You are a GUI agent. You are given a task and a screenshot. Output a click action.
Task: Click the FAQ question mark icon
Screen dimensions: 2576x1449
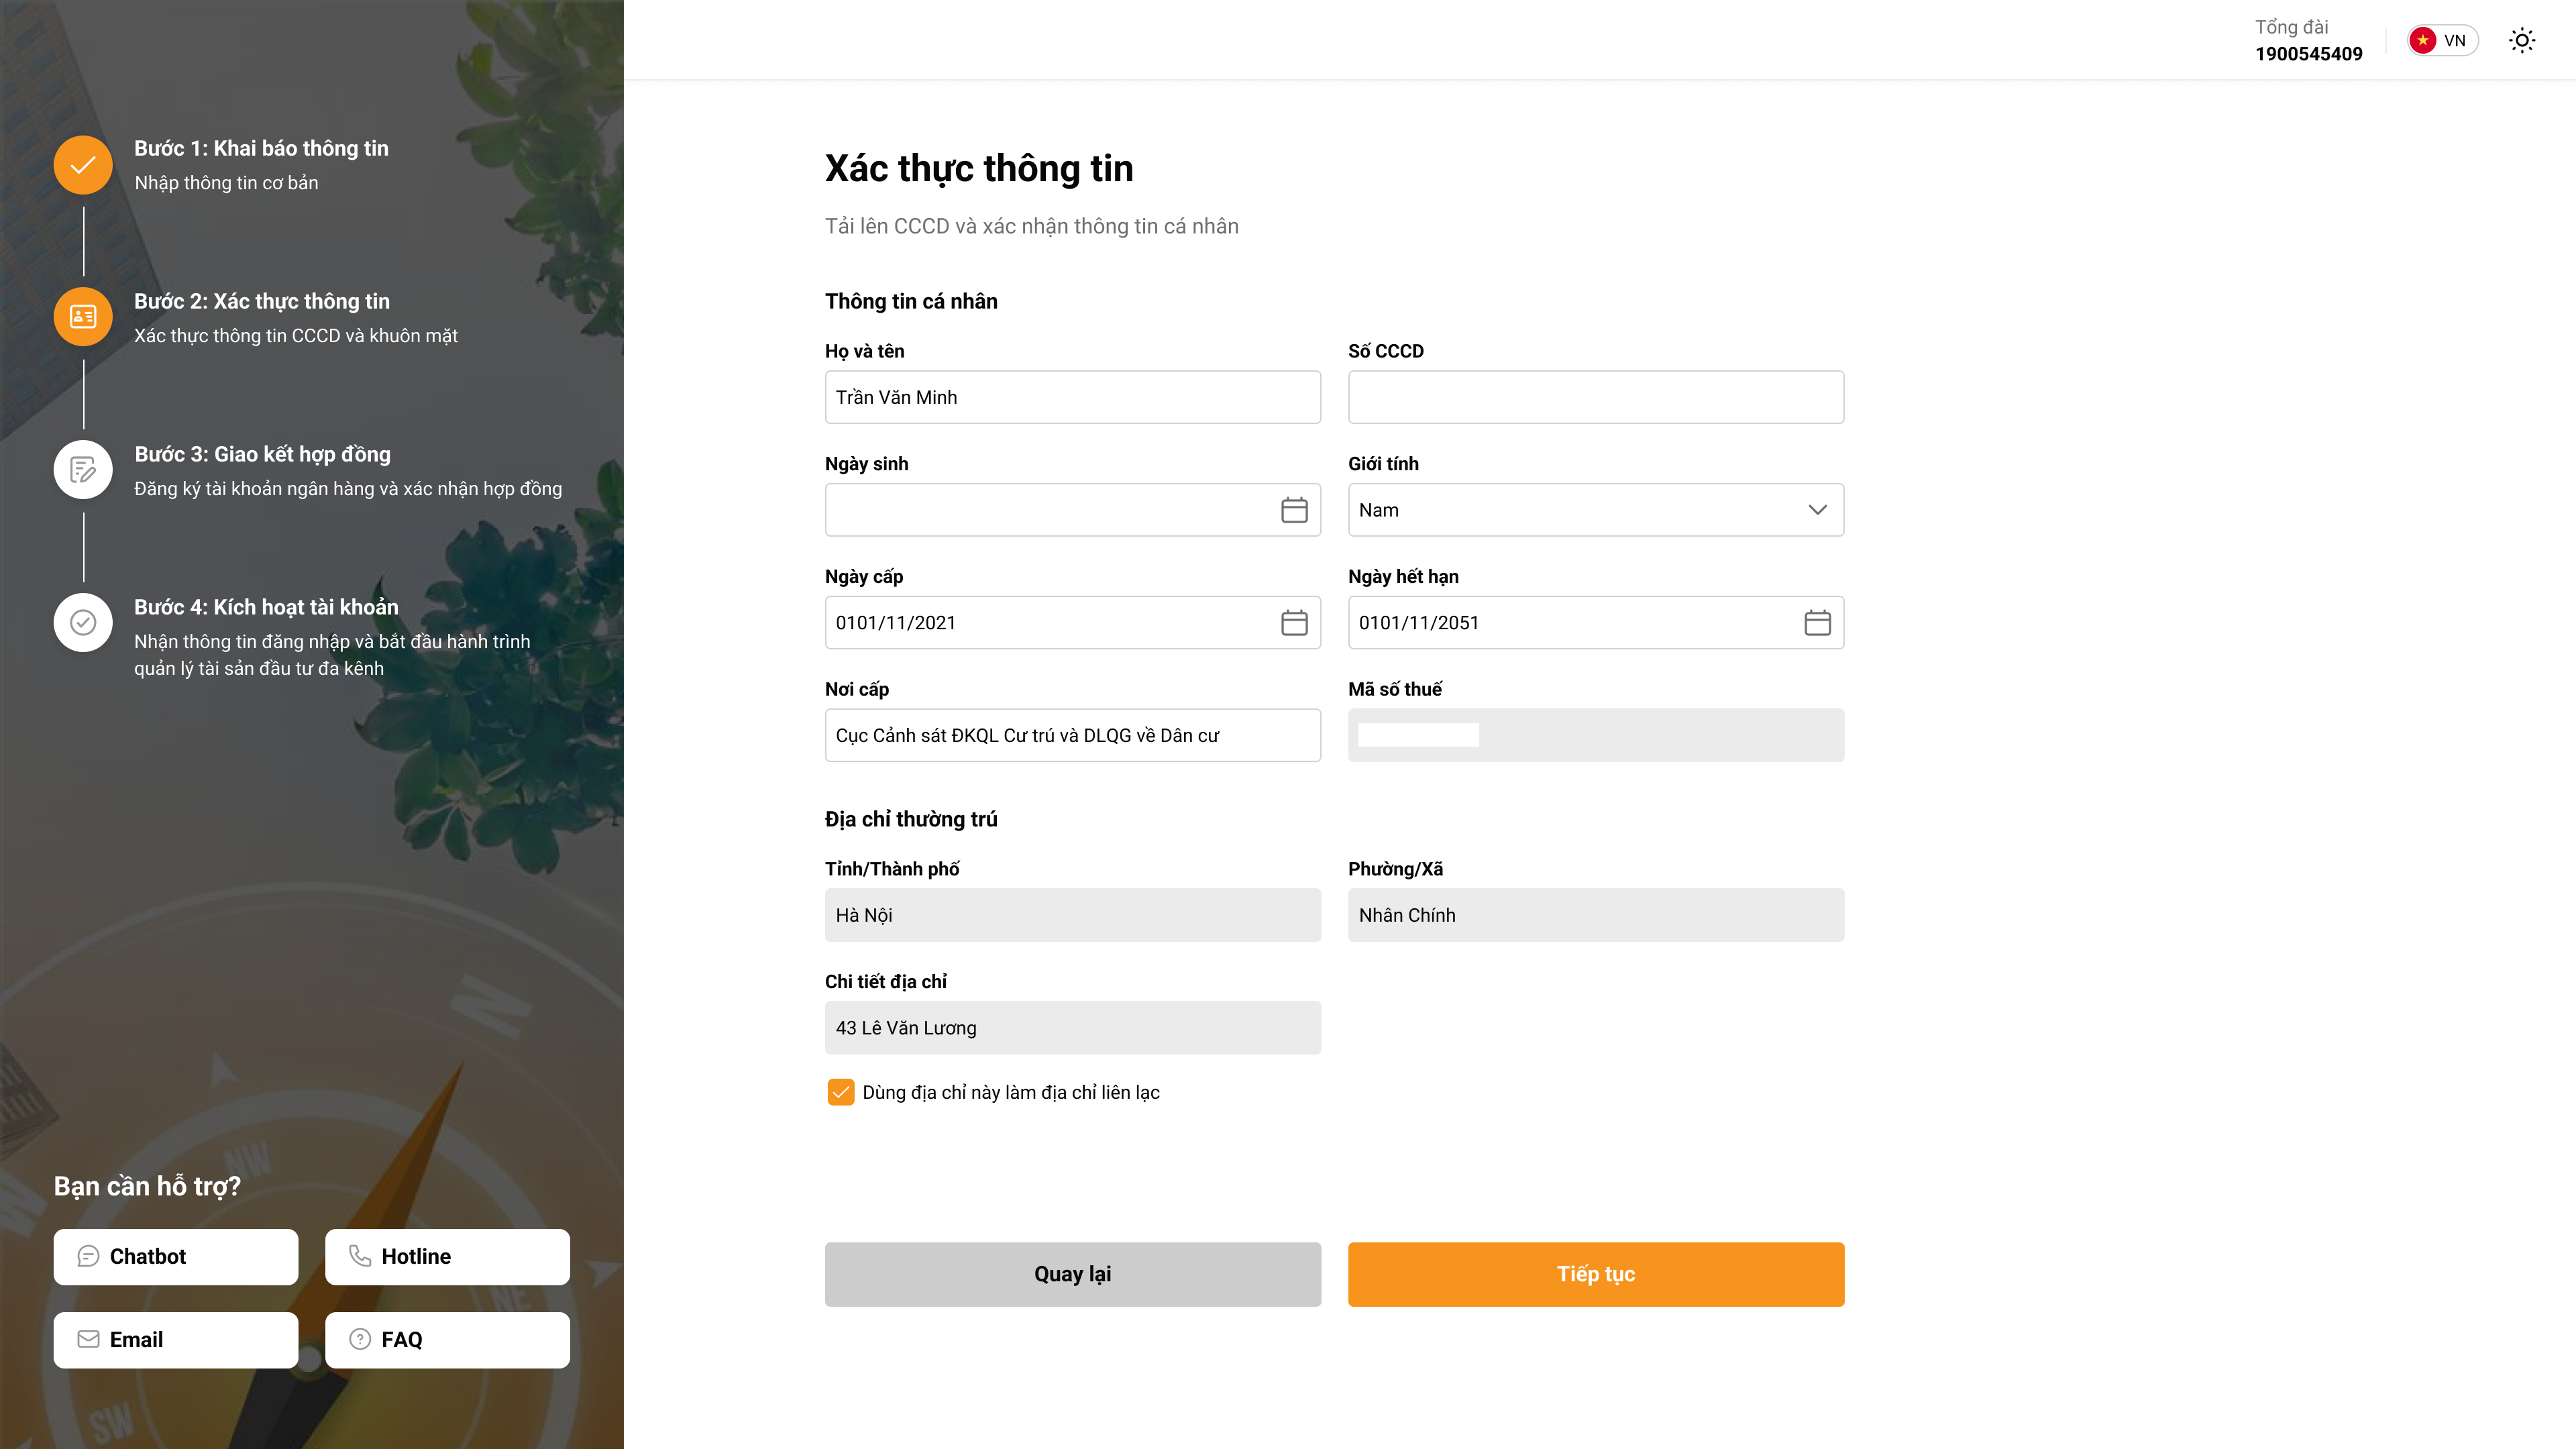coord(360,1339)
